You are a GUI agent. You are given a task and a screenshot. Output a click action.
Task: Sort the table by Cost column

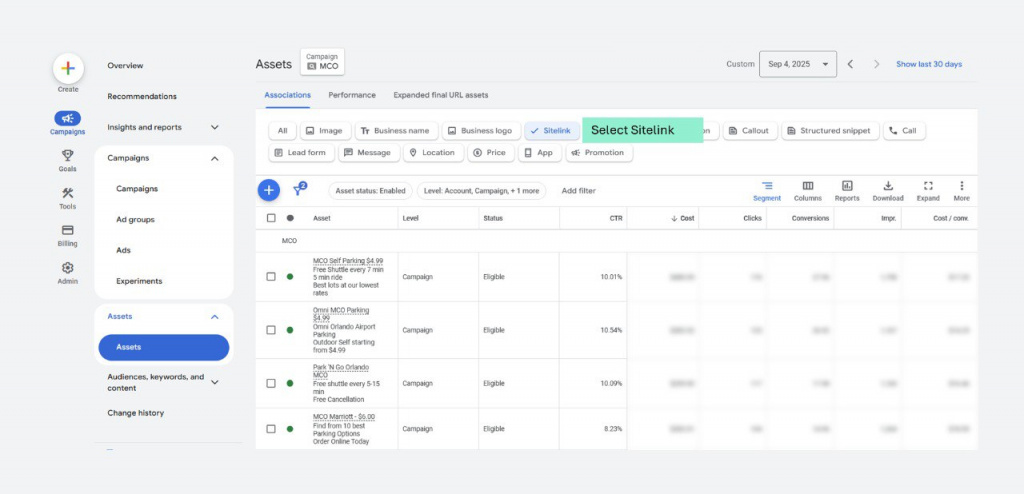point(683,218)
